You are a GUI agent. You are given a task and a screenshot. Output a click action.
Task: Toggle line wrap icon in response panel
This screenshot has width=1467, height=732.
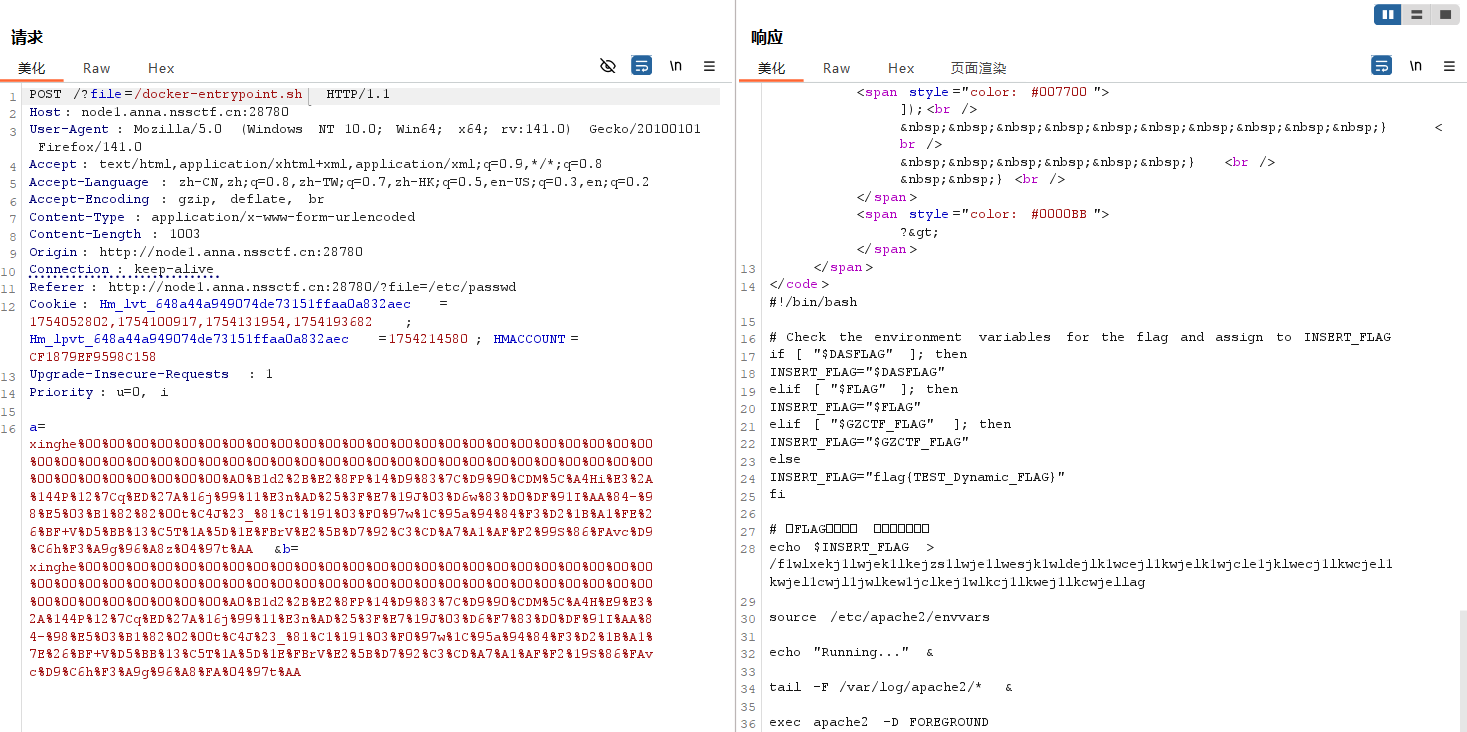(x=1382, y=66)
